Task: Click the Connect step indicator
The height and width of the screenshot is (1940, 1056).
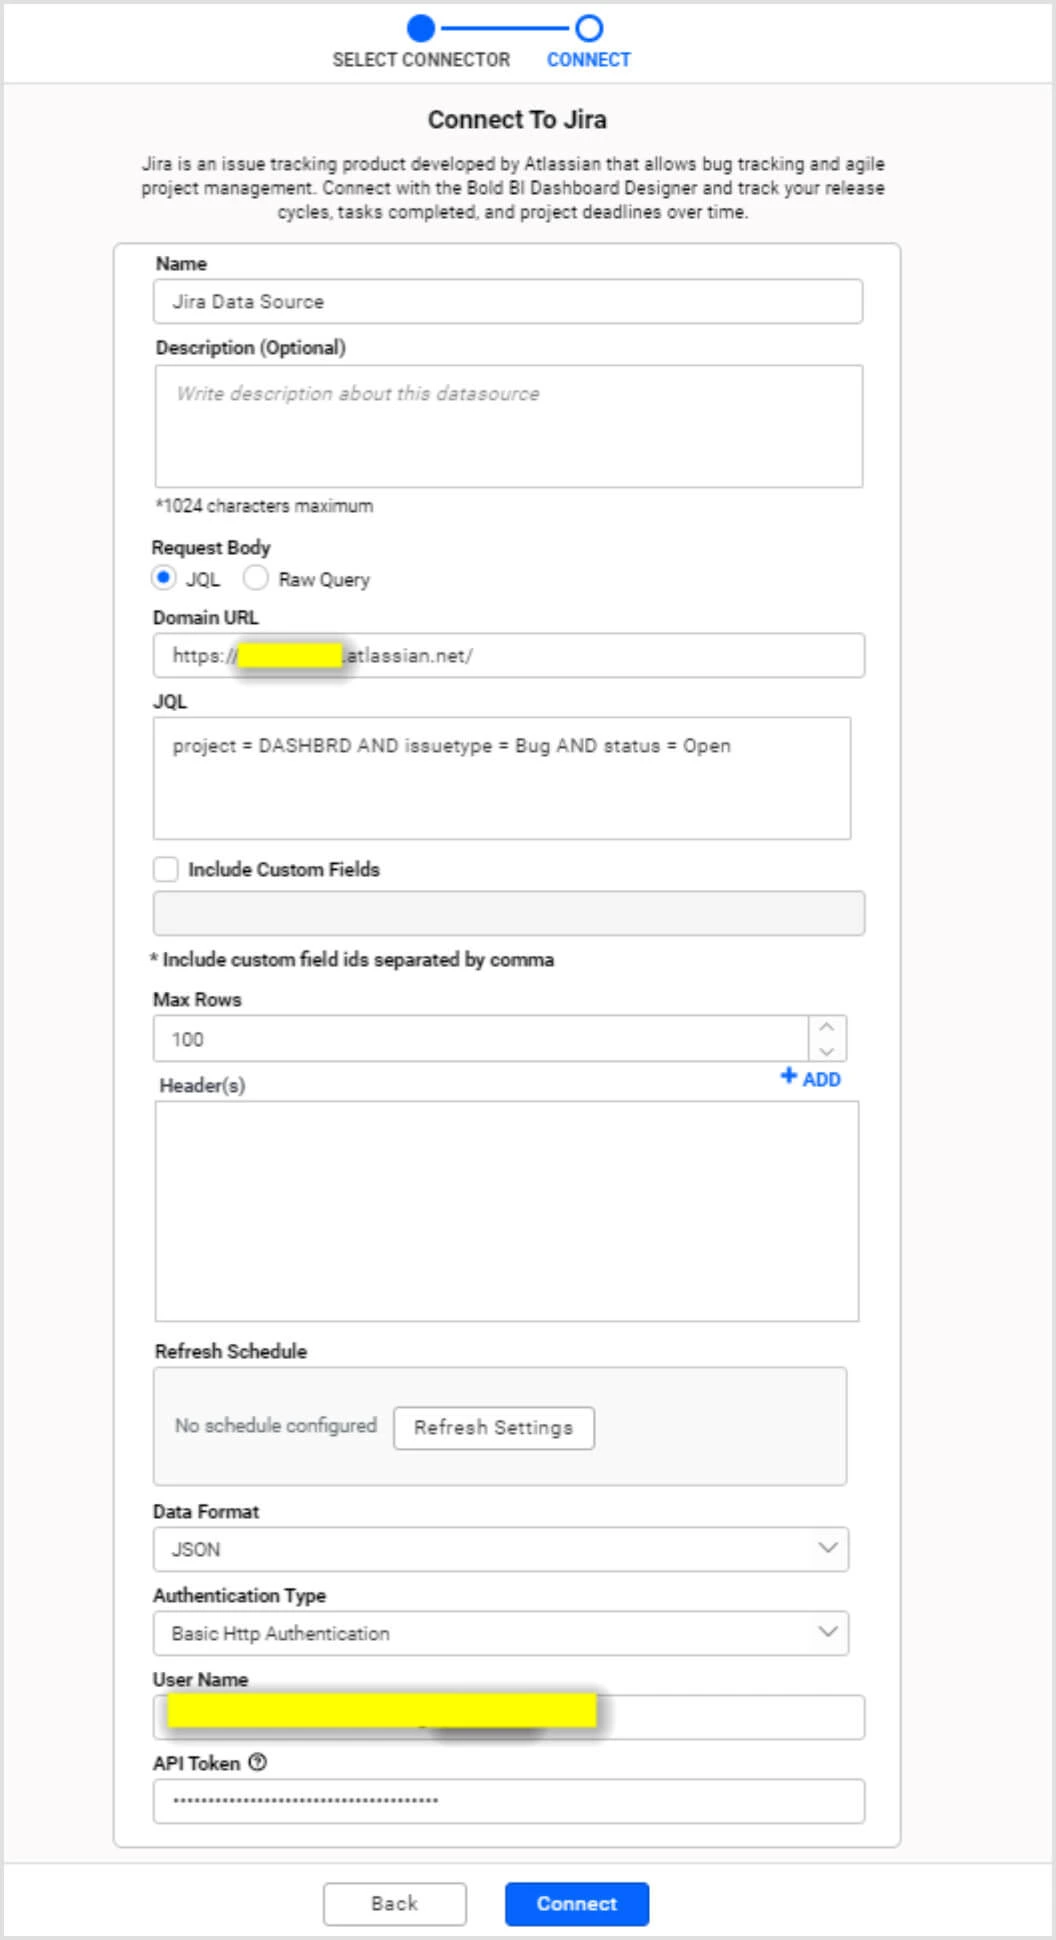Action: click(589, 28)
